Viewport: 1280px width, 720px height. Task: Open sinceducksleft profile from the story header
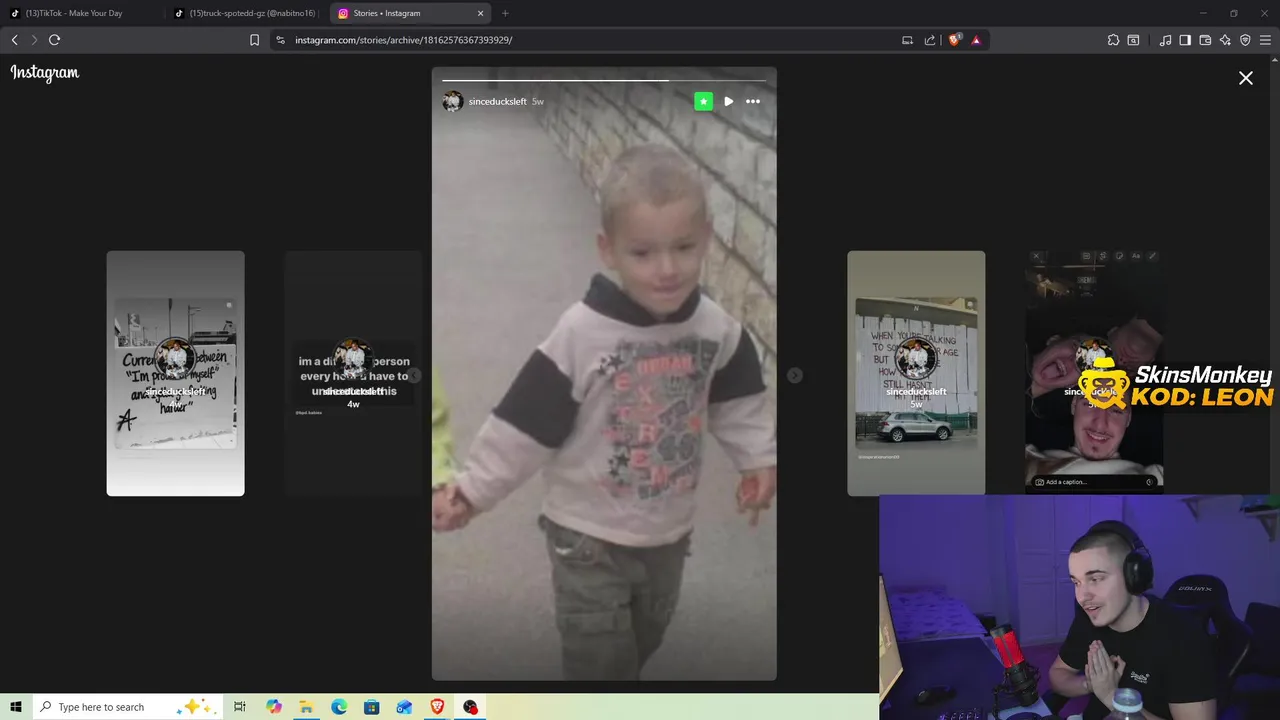(497, 102)
